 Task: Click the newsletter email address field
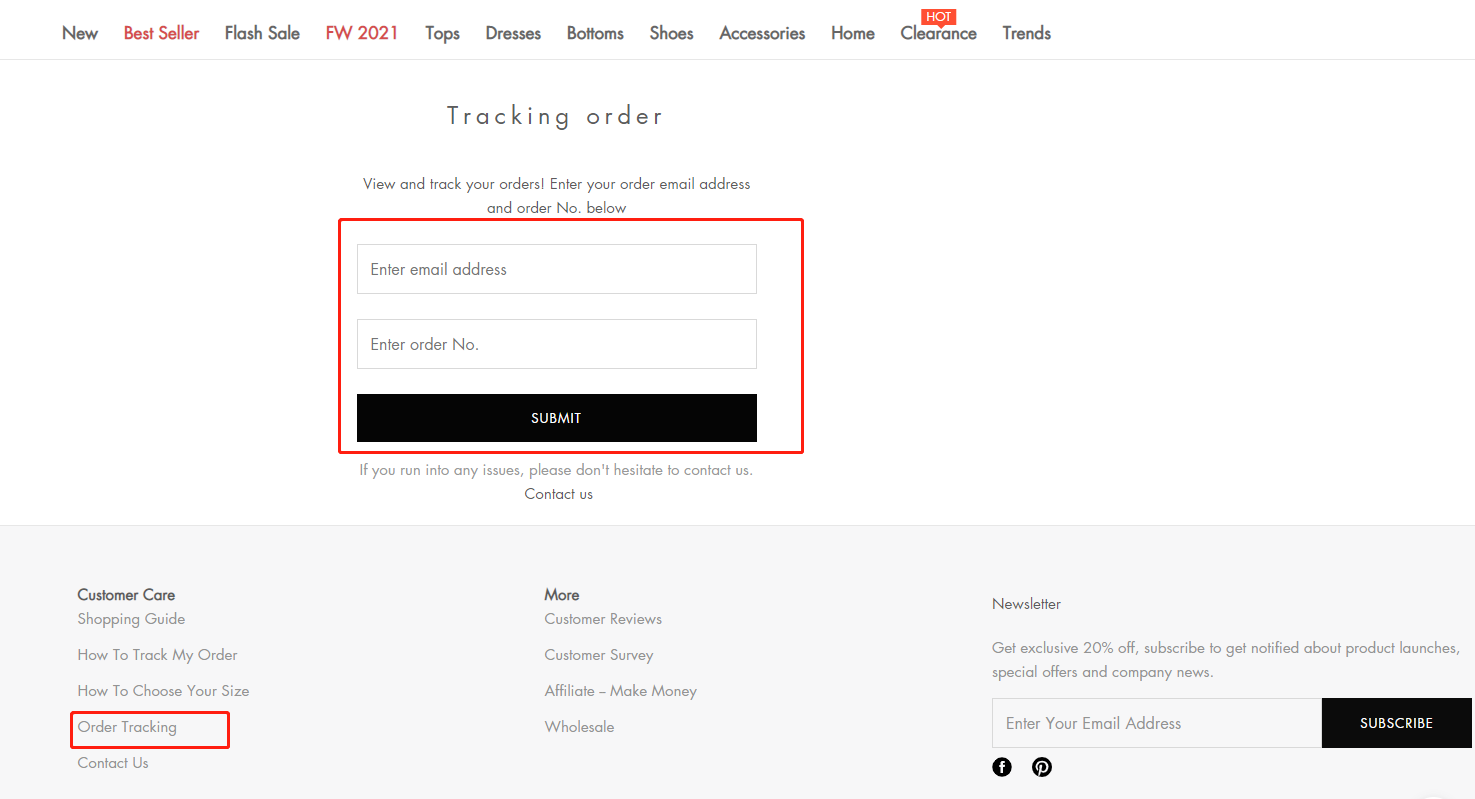pyautogui.click(x=1157, y=723)
